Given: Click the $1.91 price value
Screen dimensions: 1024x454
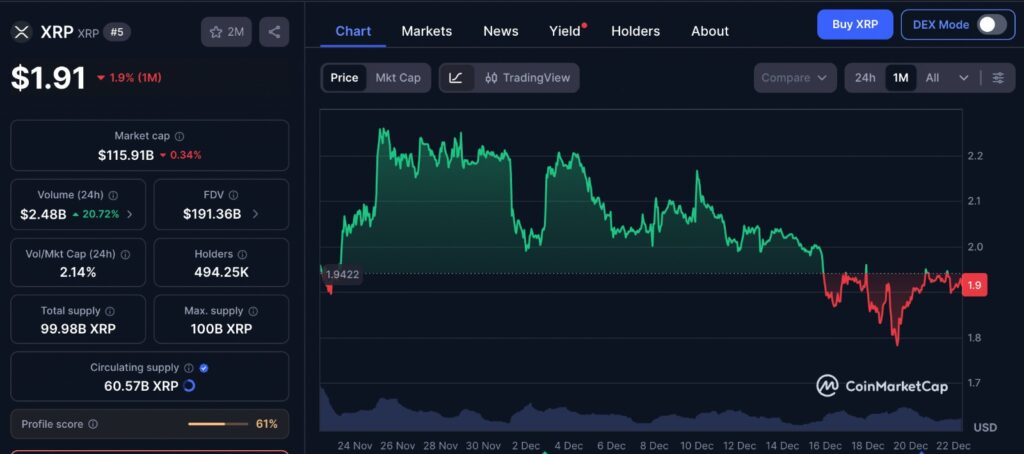Looking at the screenshot, I should point(48,78).
